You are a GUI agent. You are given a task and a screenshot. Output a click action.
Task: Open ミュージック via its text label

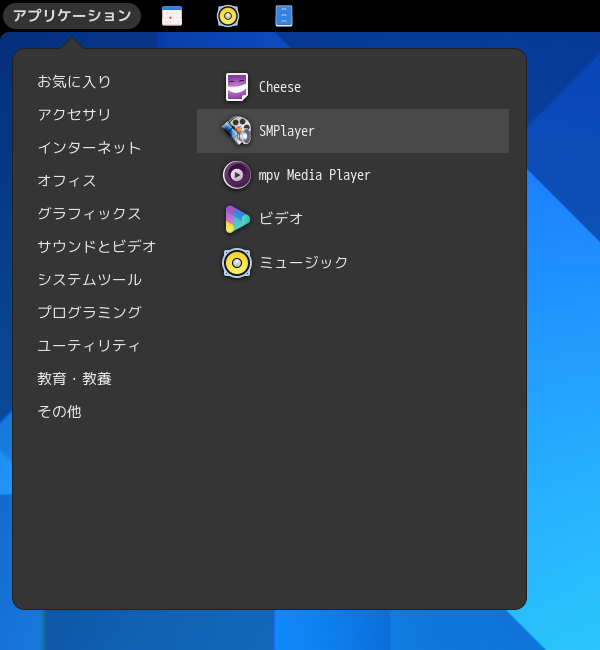(x=304, y=262)
